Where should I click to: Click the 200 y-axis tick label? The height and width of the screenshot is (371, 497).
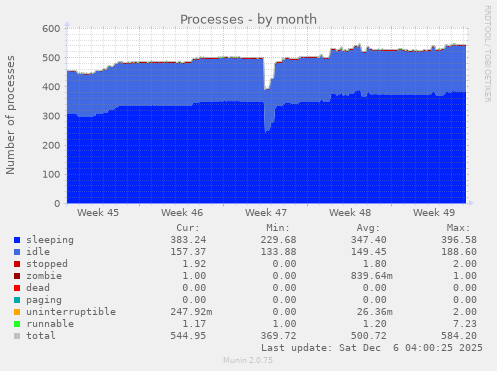(x=51, y=145)
